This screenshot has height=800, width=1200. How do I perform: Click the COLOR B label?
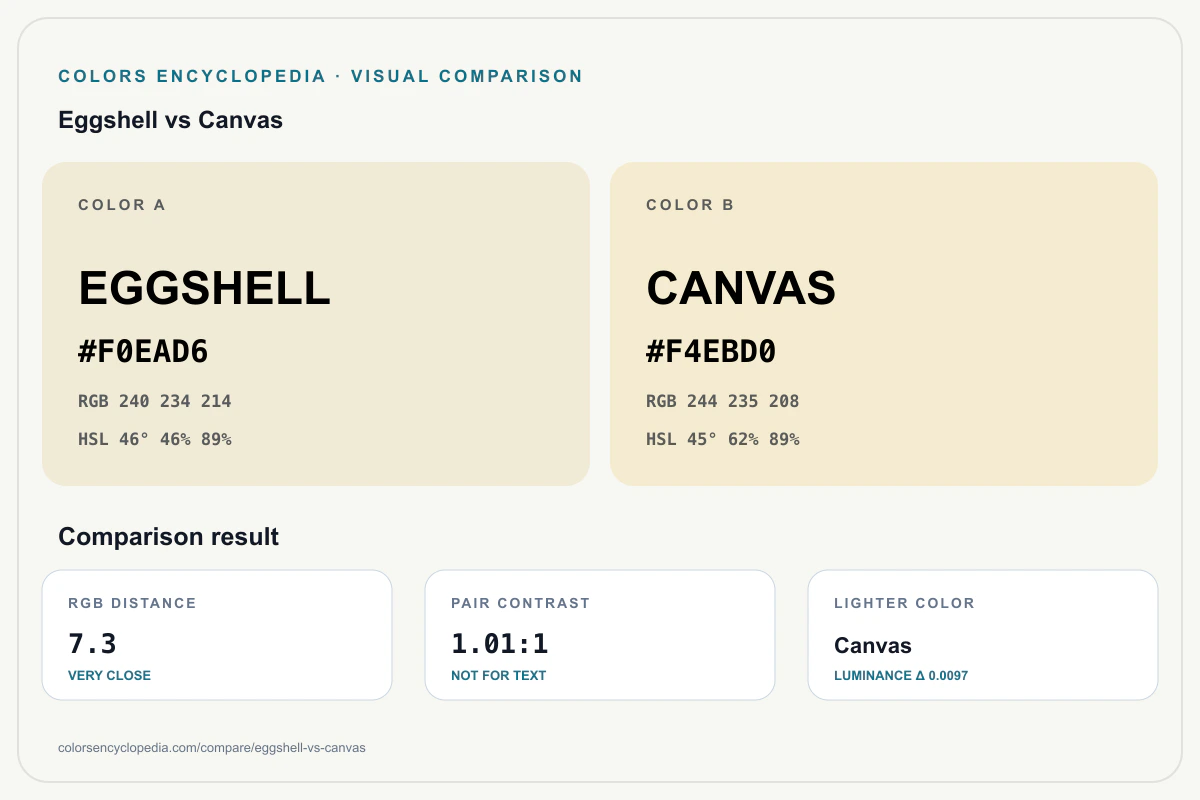pos(690,205)
